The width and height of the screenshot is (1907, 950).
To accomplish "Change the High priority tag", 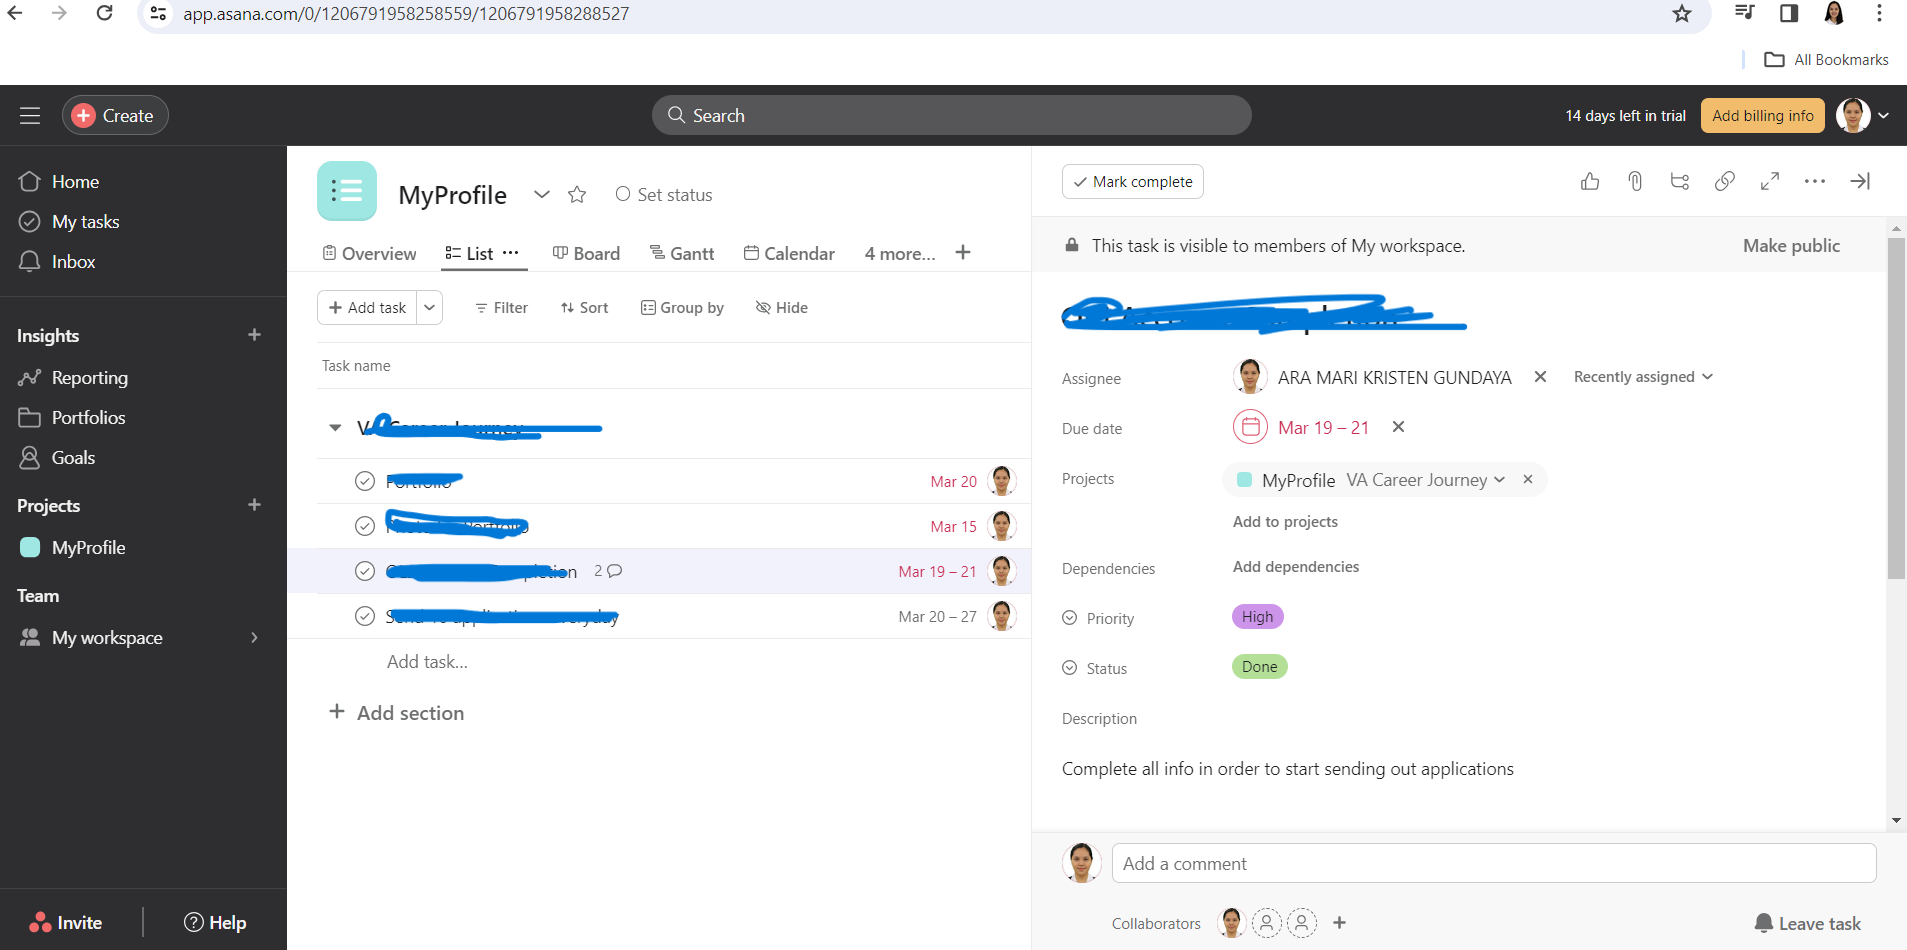I will (1257, 617).
